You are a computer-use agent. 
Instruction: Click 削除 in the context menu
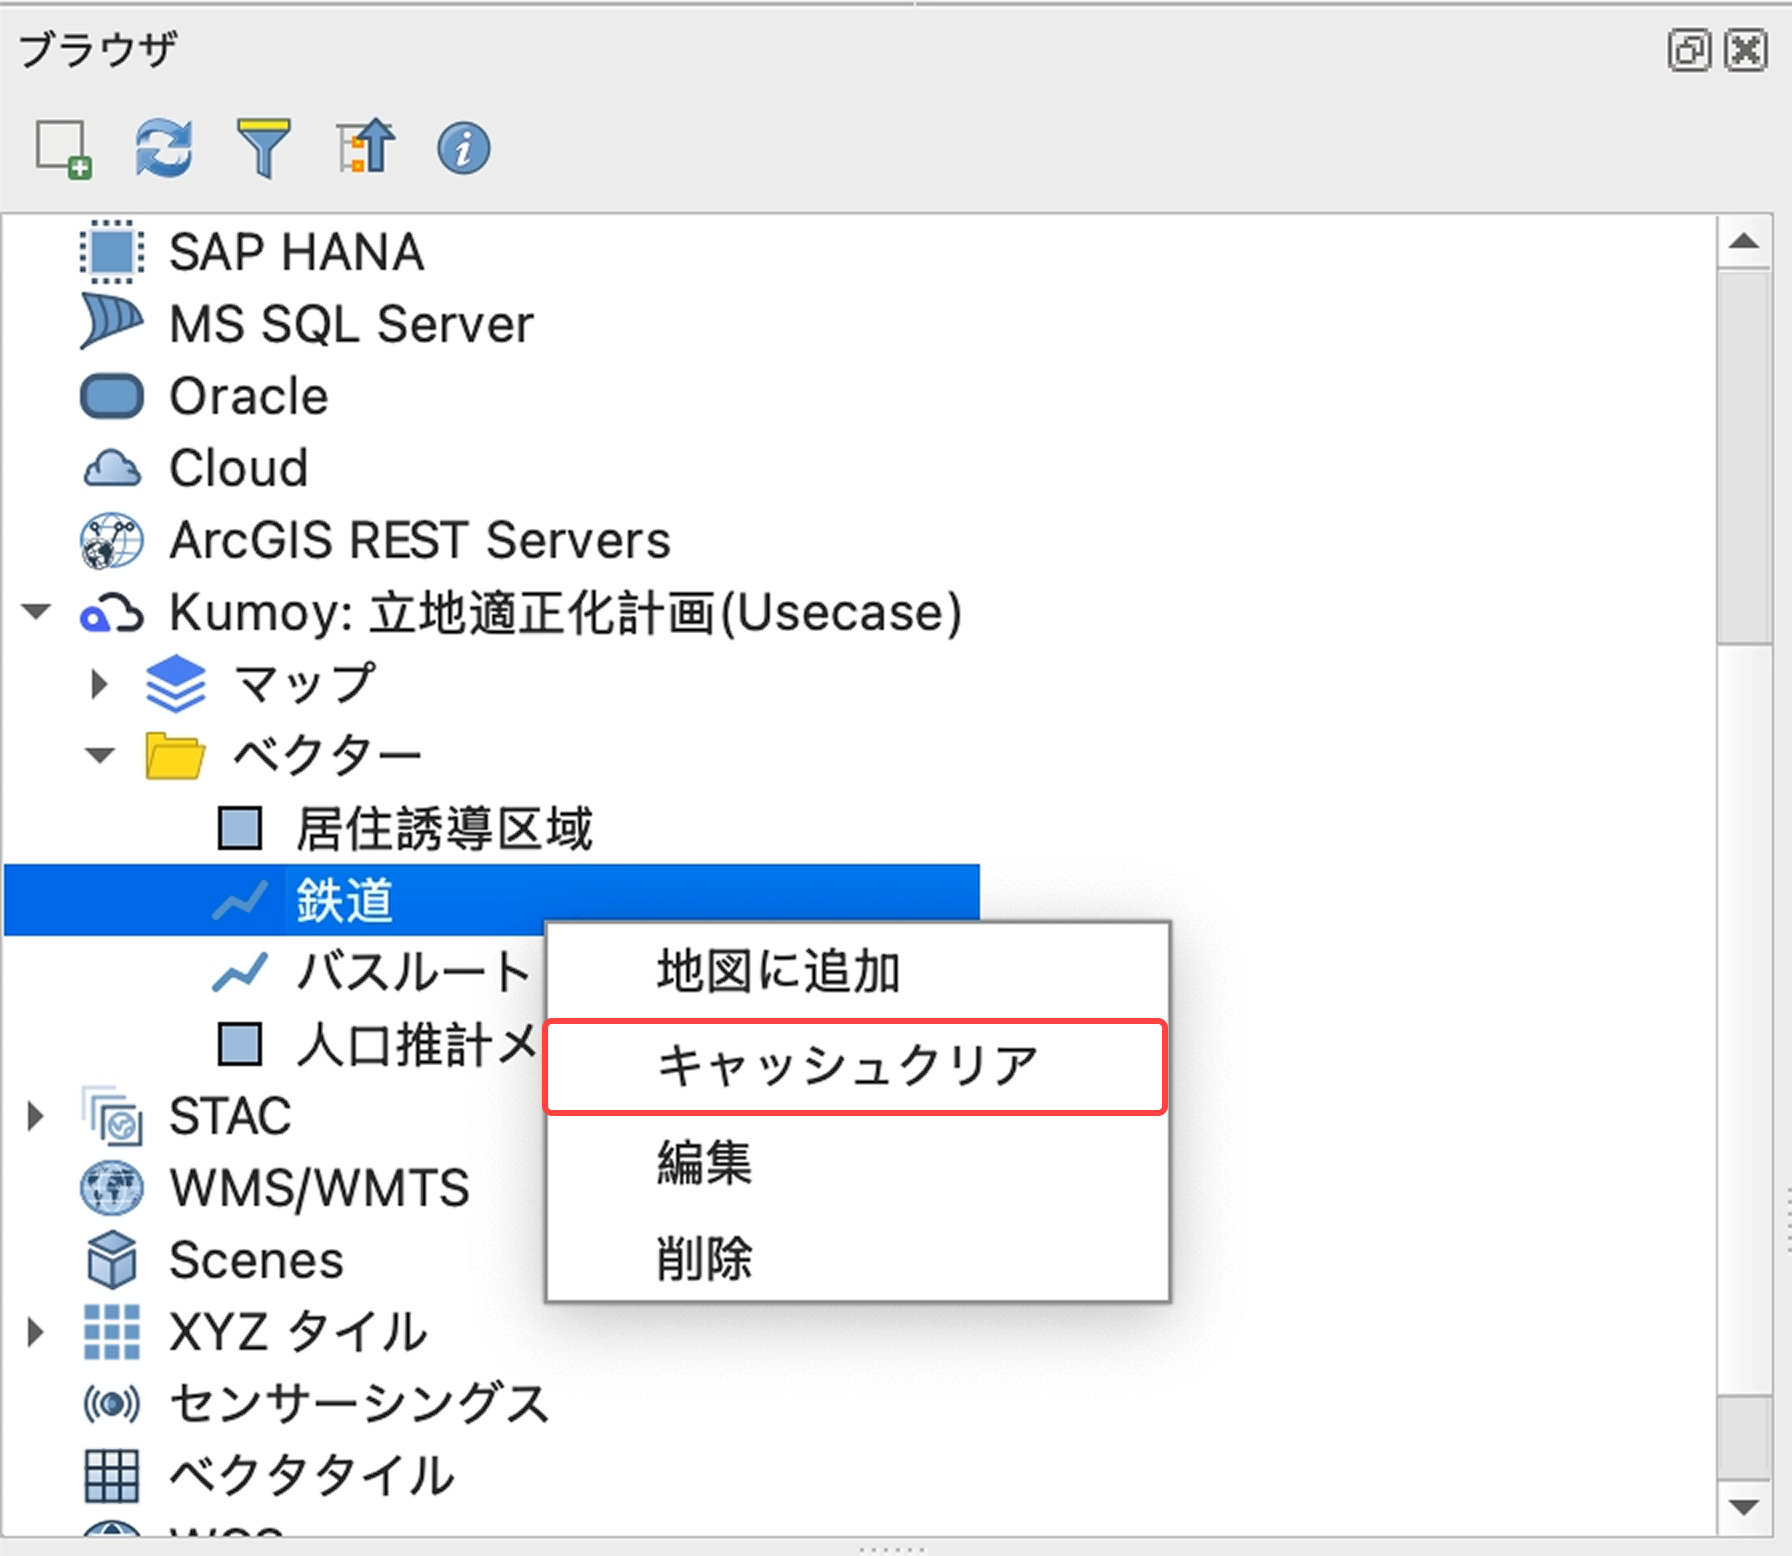point(704,1257)
